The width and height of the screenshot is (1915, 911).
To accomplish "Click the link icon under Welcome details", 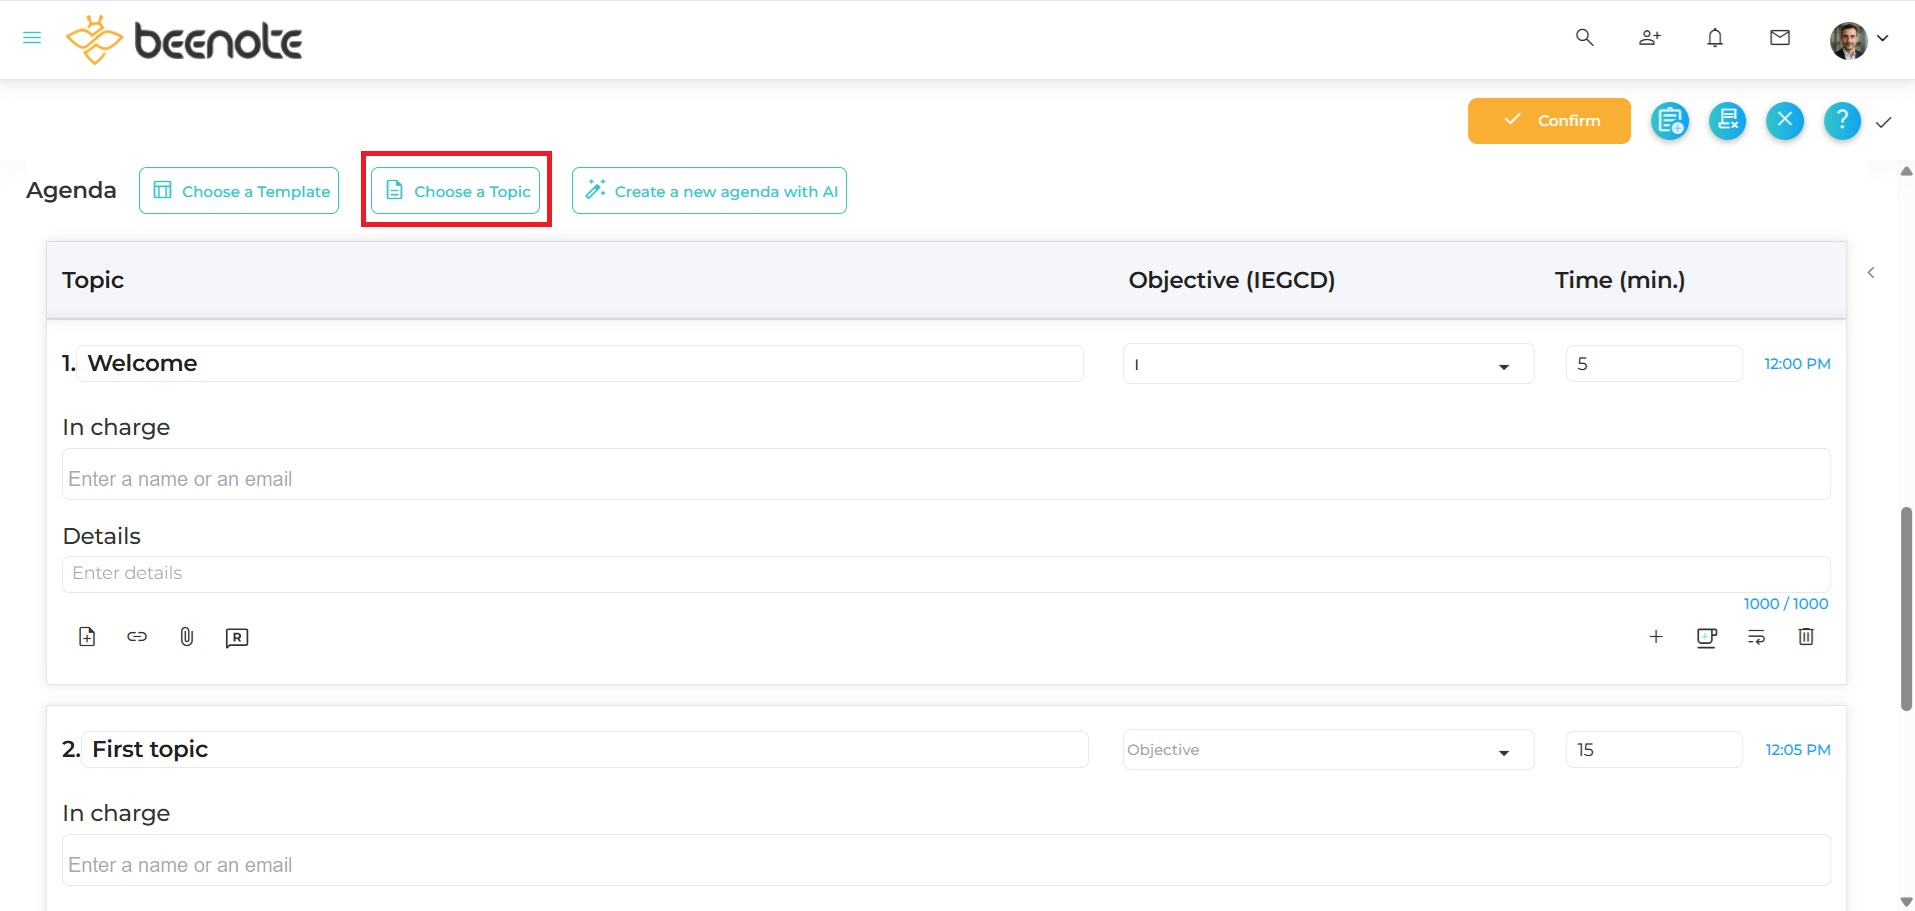I will tap(137, 637).
